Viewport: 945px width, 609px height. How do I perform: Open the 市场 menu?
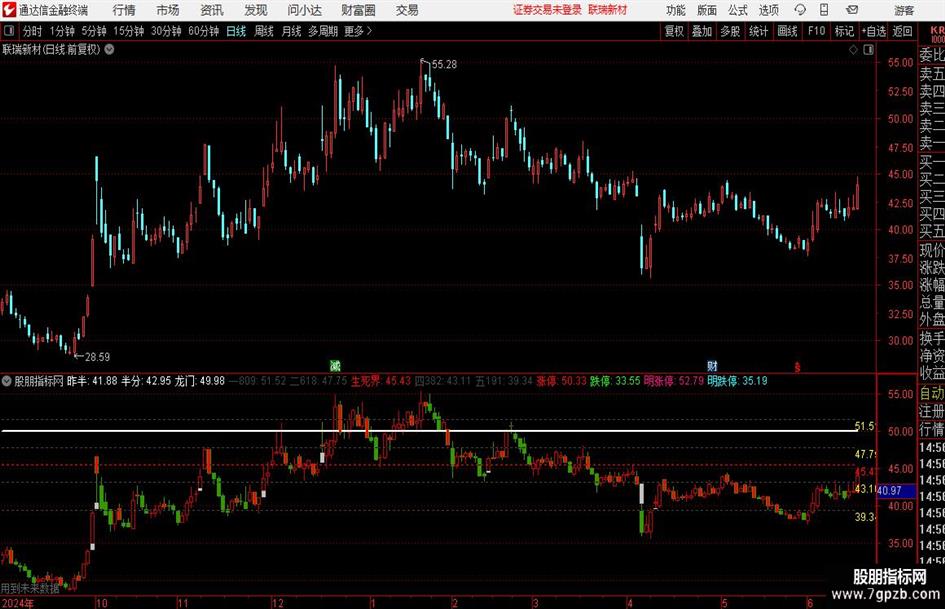tap(168, 10)
